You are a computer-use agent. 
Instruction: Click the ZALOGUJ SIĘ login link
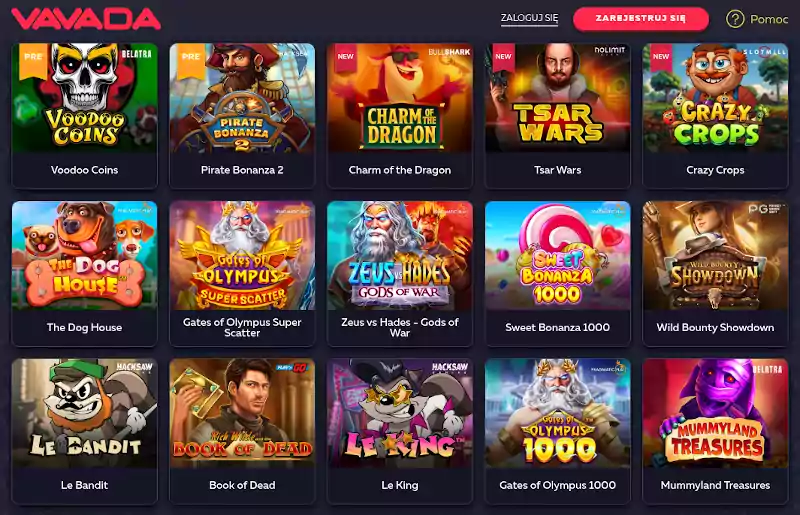click(529, 18)
